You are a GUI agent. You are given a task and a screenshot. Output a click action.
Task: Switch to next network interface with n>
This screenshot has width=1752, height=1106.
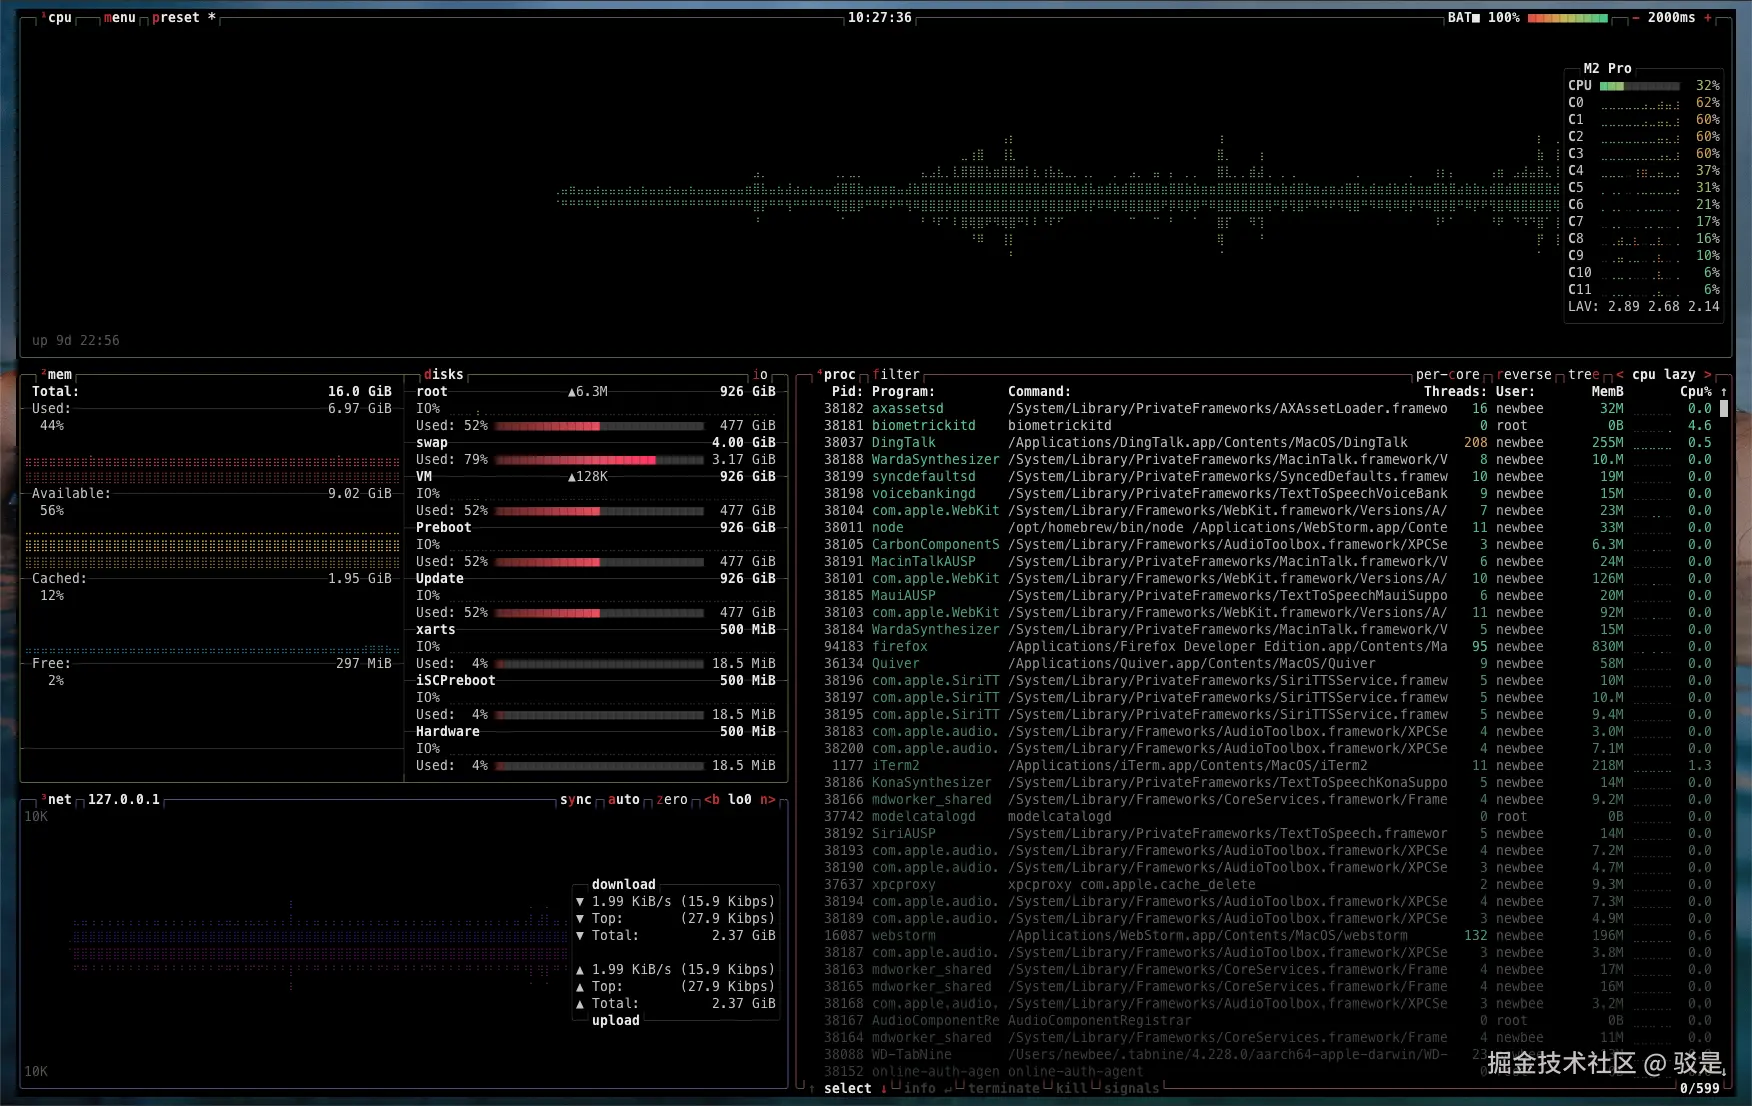tap(768, 800)
